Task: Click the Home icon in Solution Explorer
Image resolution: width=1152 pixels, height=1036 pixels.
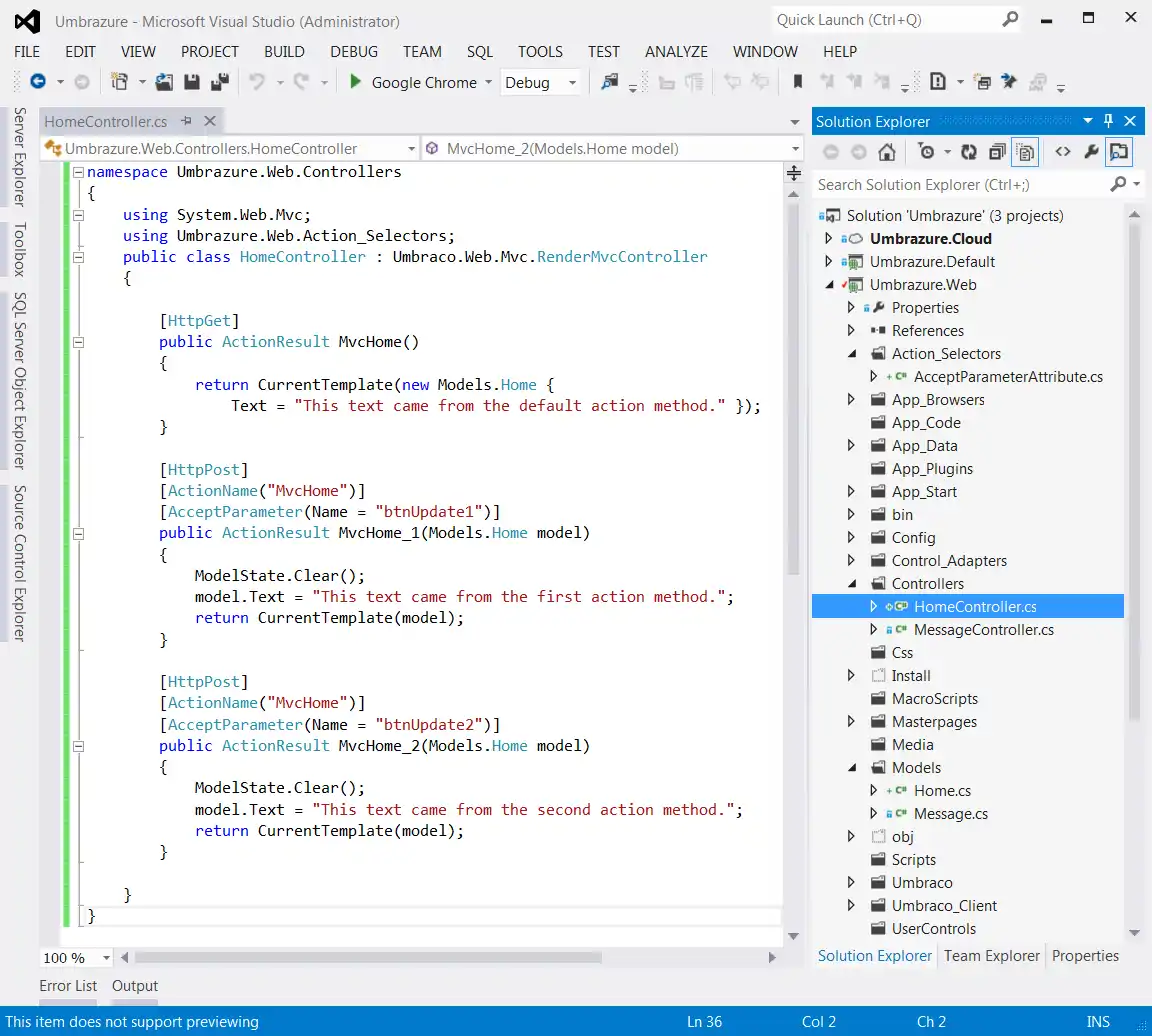Action: [x=887, y=152]
